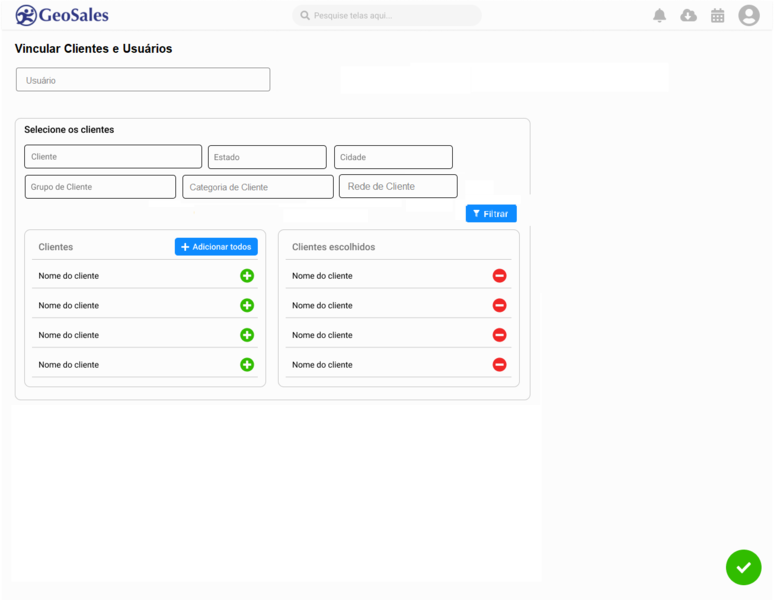Image resolution: width=774 pixels, height=600 pixels.
Task: Remove the first chosen client
Action: [x=500, y=276]
